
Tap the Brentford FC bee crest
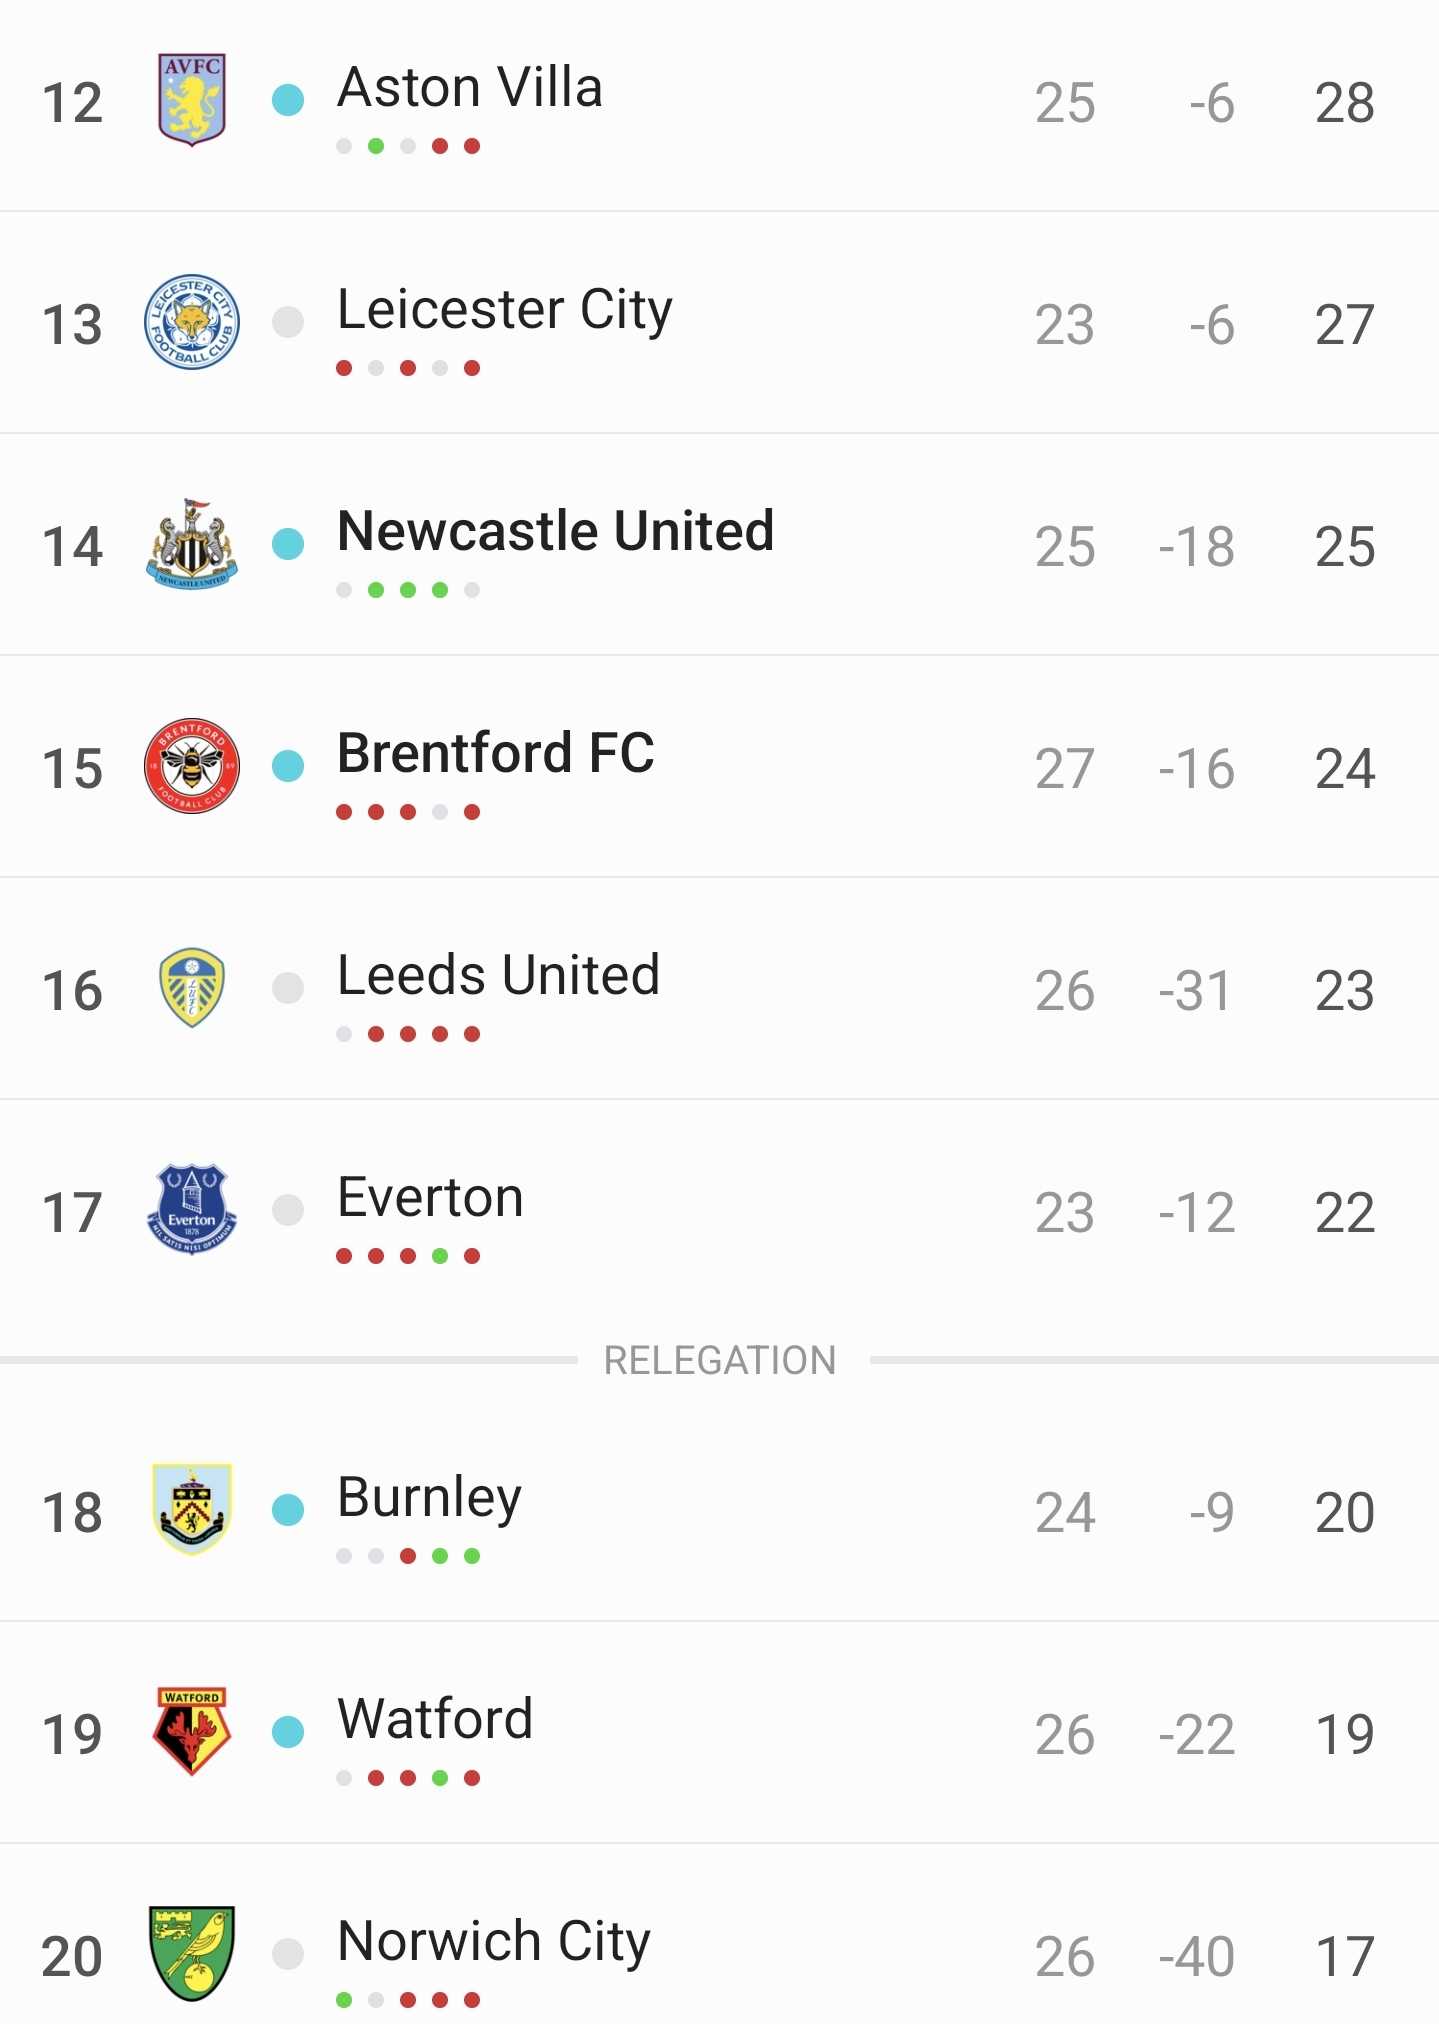[x=192, y=766]
